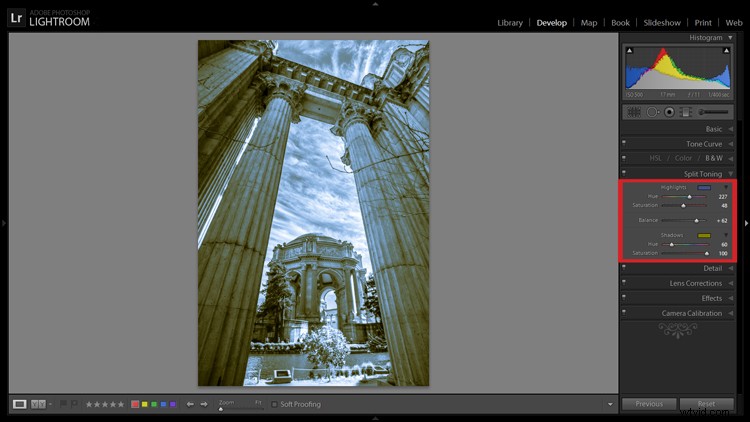Toggle Split Toning panel on/off switch
The width and height of the screenshot is (750, 422).
(624, 173)
